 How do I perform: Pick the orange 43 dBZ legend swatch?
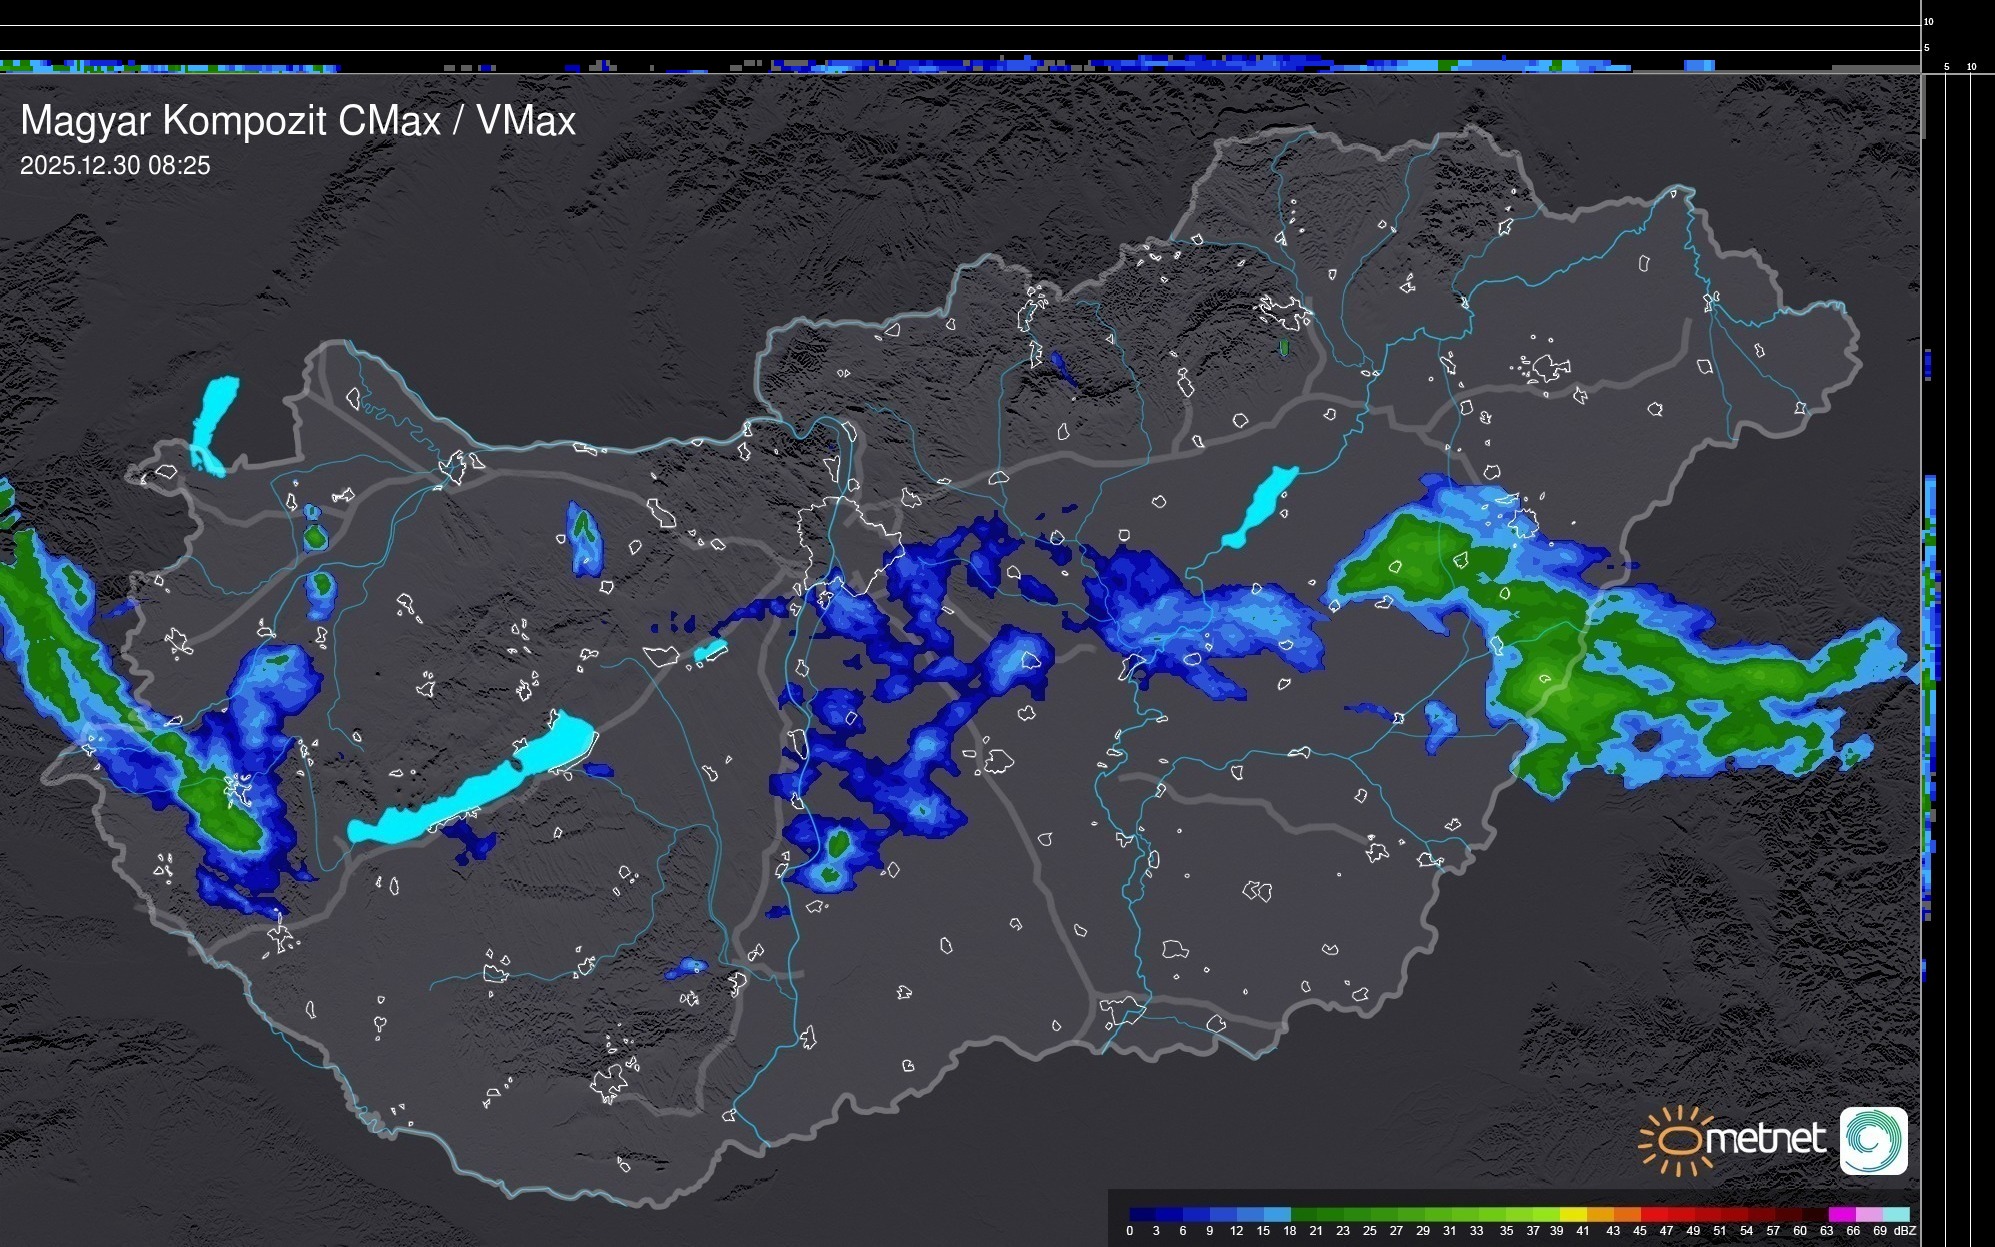click(1627, 1214)
